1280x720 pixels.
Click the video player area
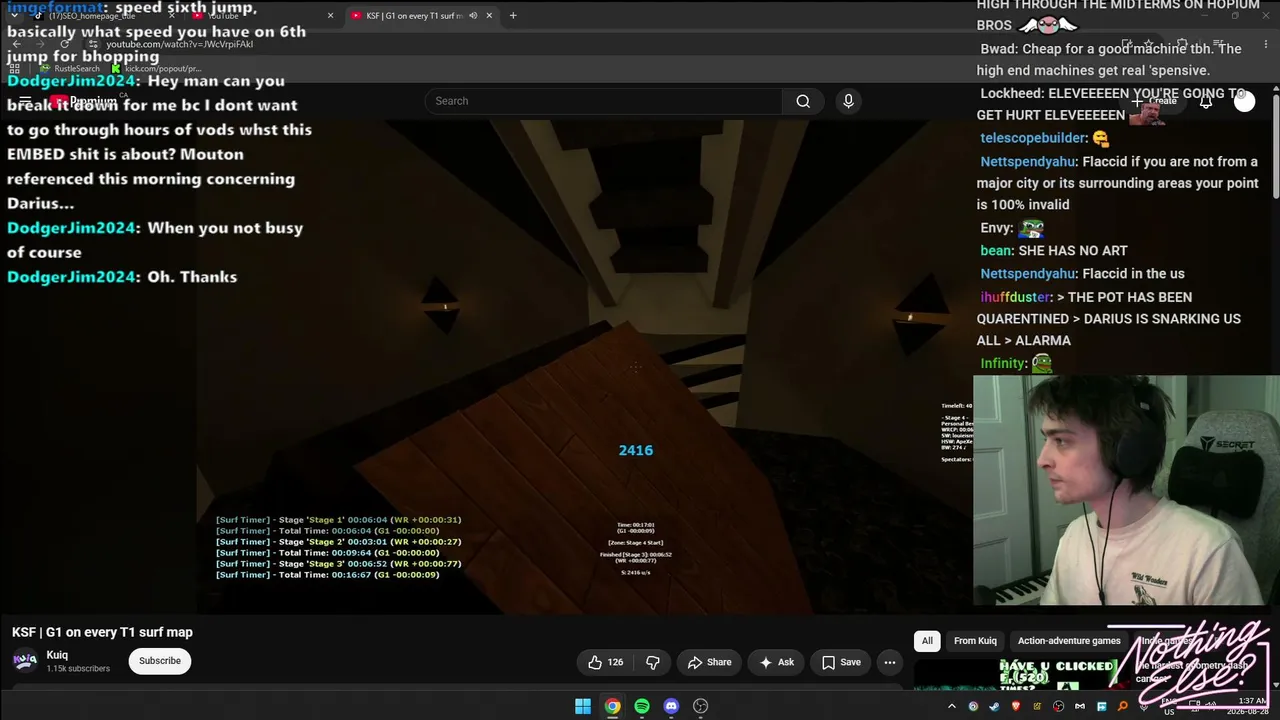click(x=584, y=367)
